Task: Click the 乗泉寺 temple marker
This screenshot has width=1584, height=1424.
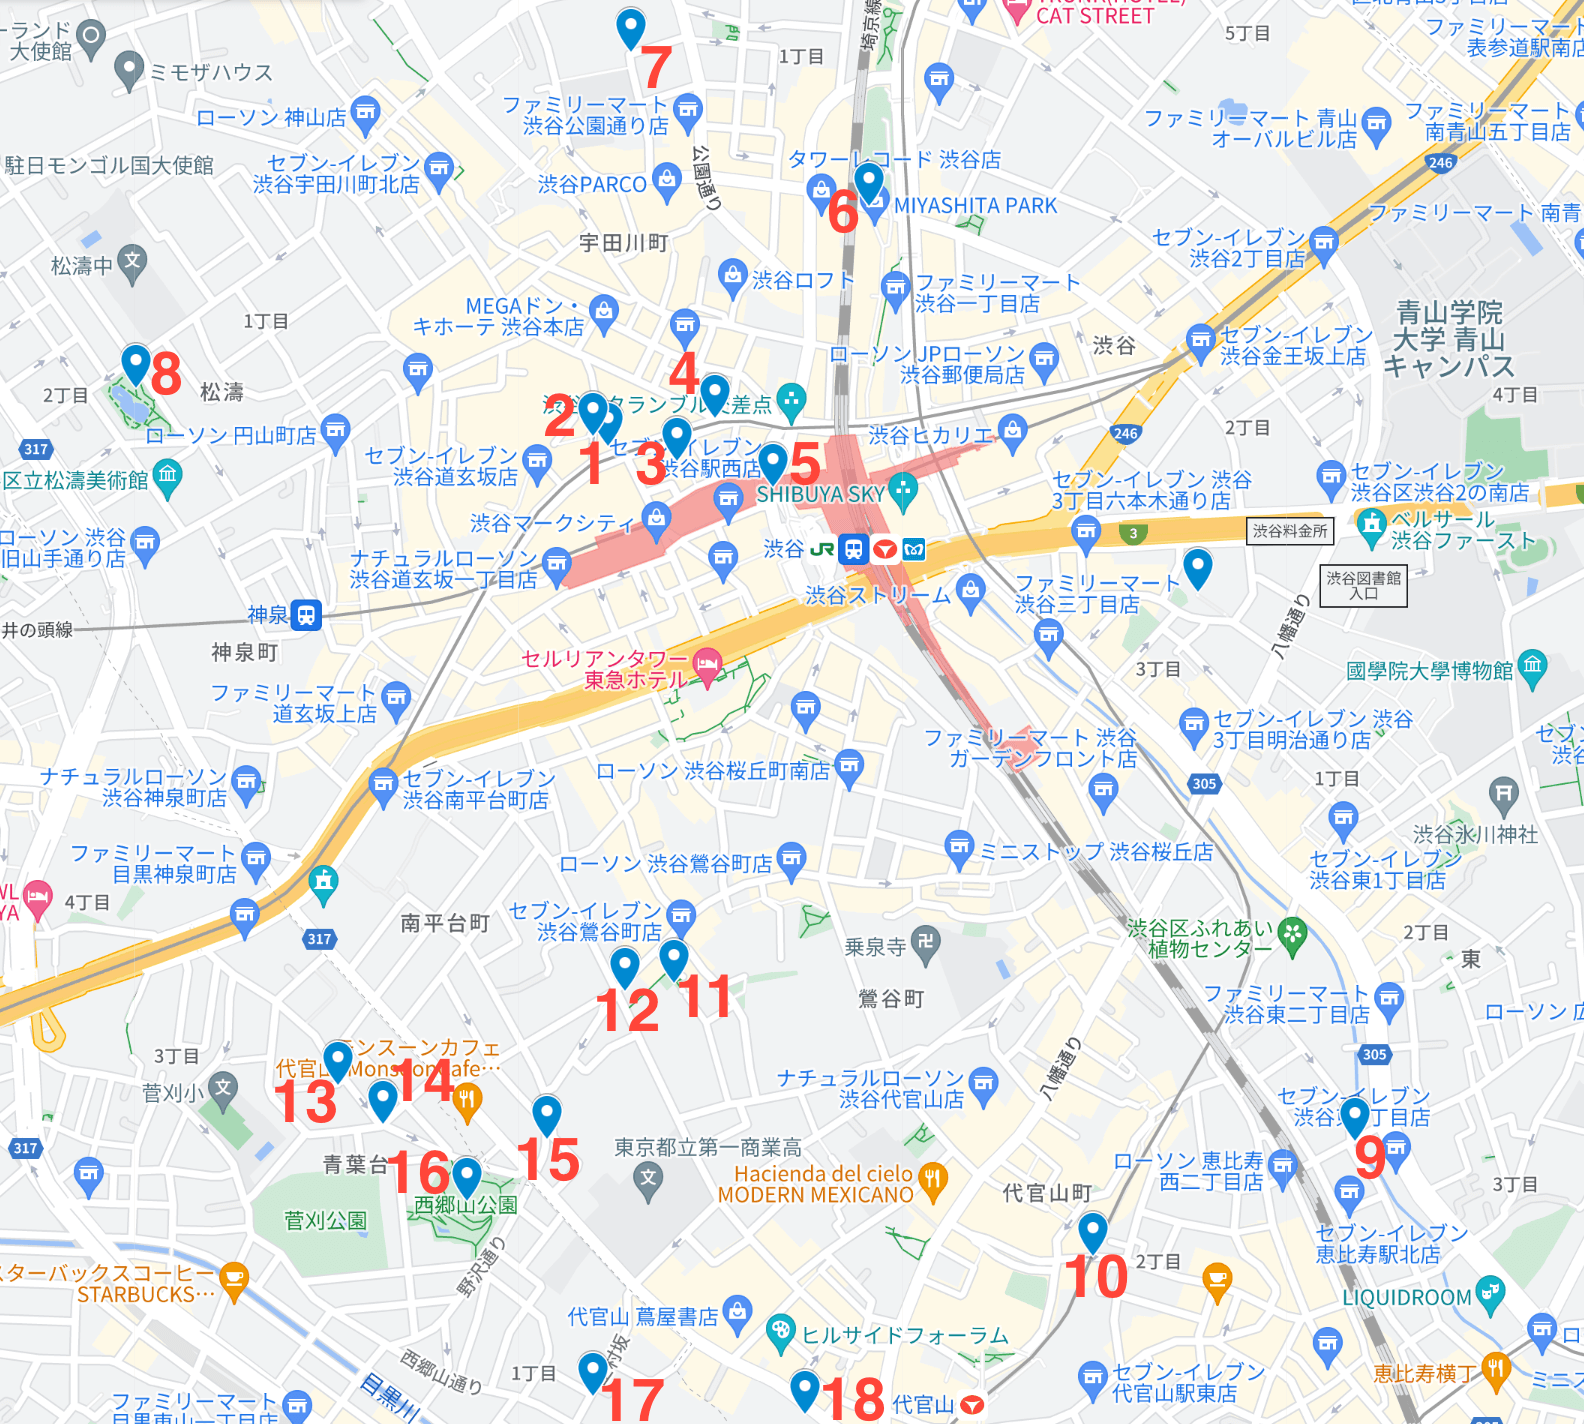Action: pos(925,944)
